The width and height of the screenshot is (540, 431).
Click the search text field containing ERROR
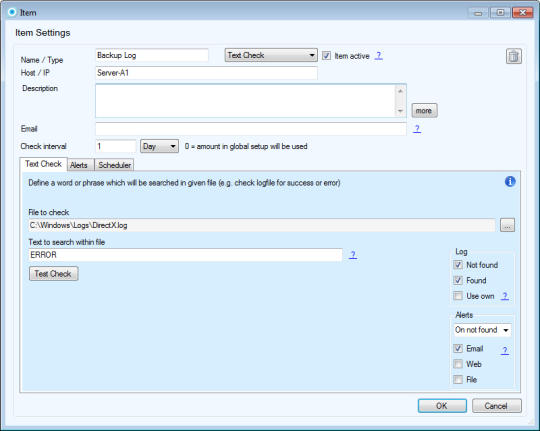click(x=185, y=255)
